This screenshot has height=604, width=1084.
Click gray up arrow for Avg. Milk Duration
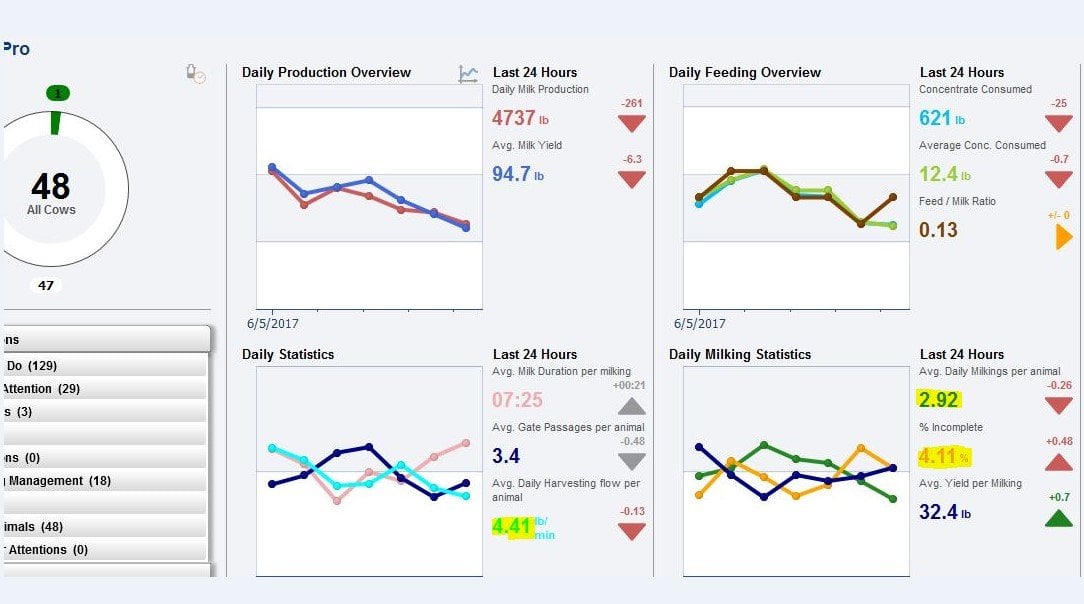tap(631, 406)
